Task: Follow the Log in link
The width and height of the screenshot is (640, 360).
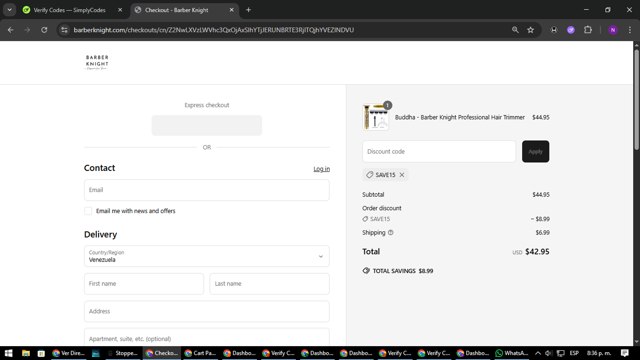Action: coord(322,169)
